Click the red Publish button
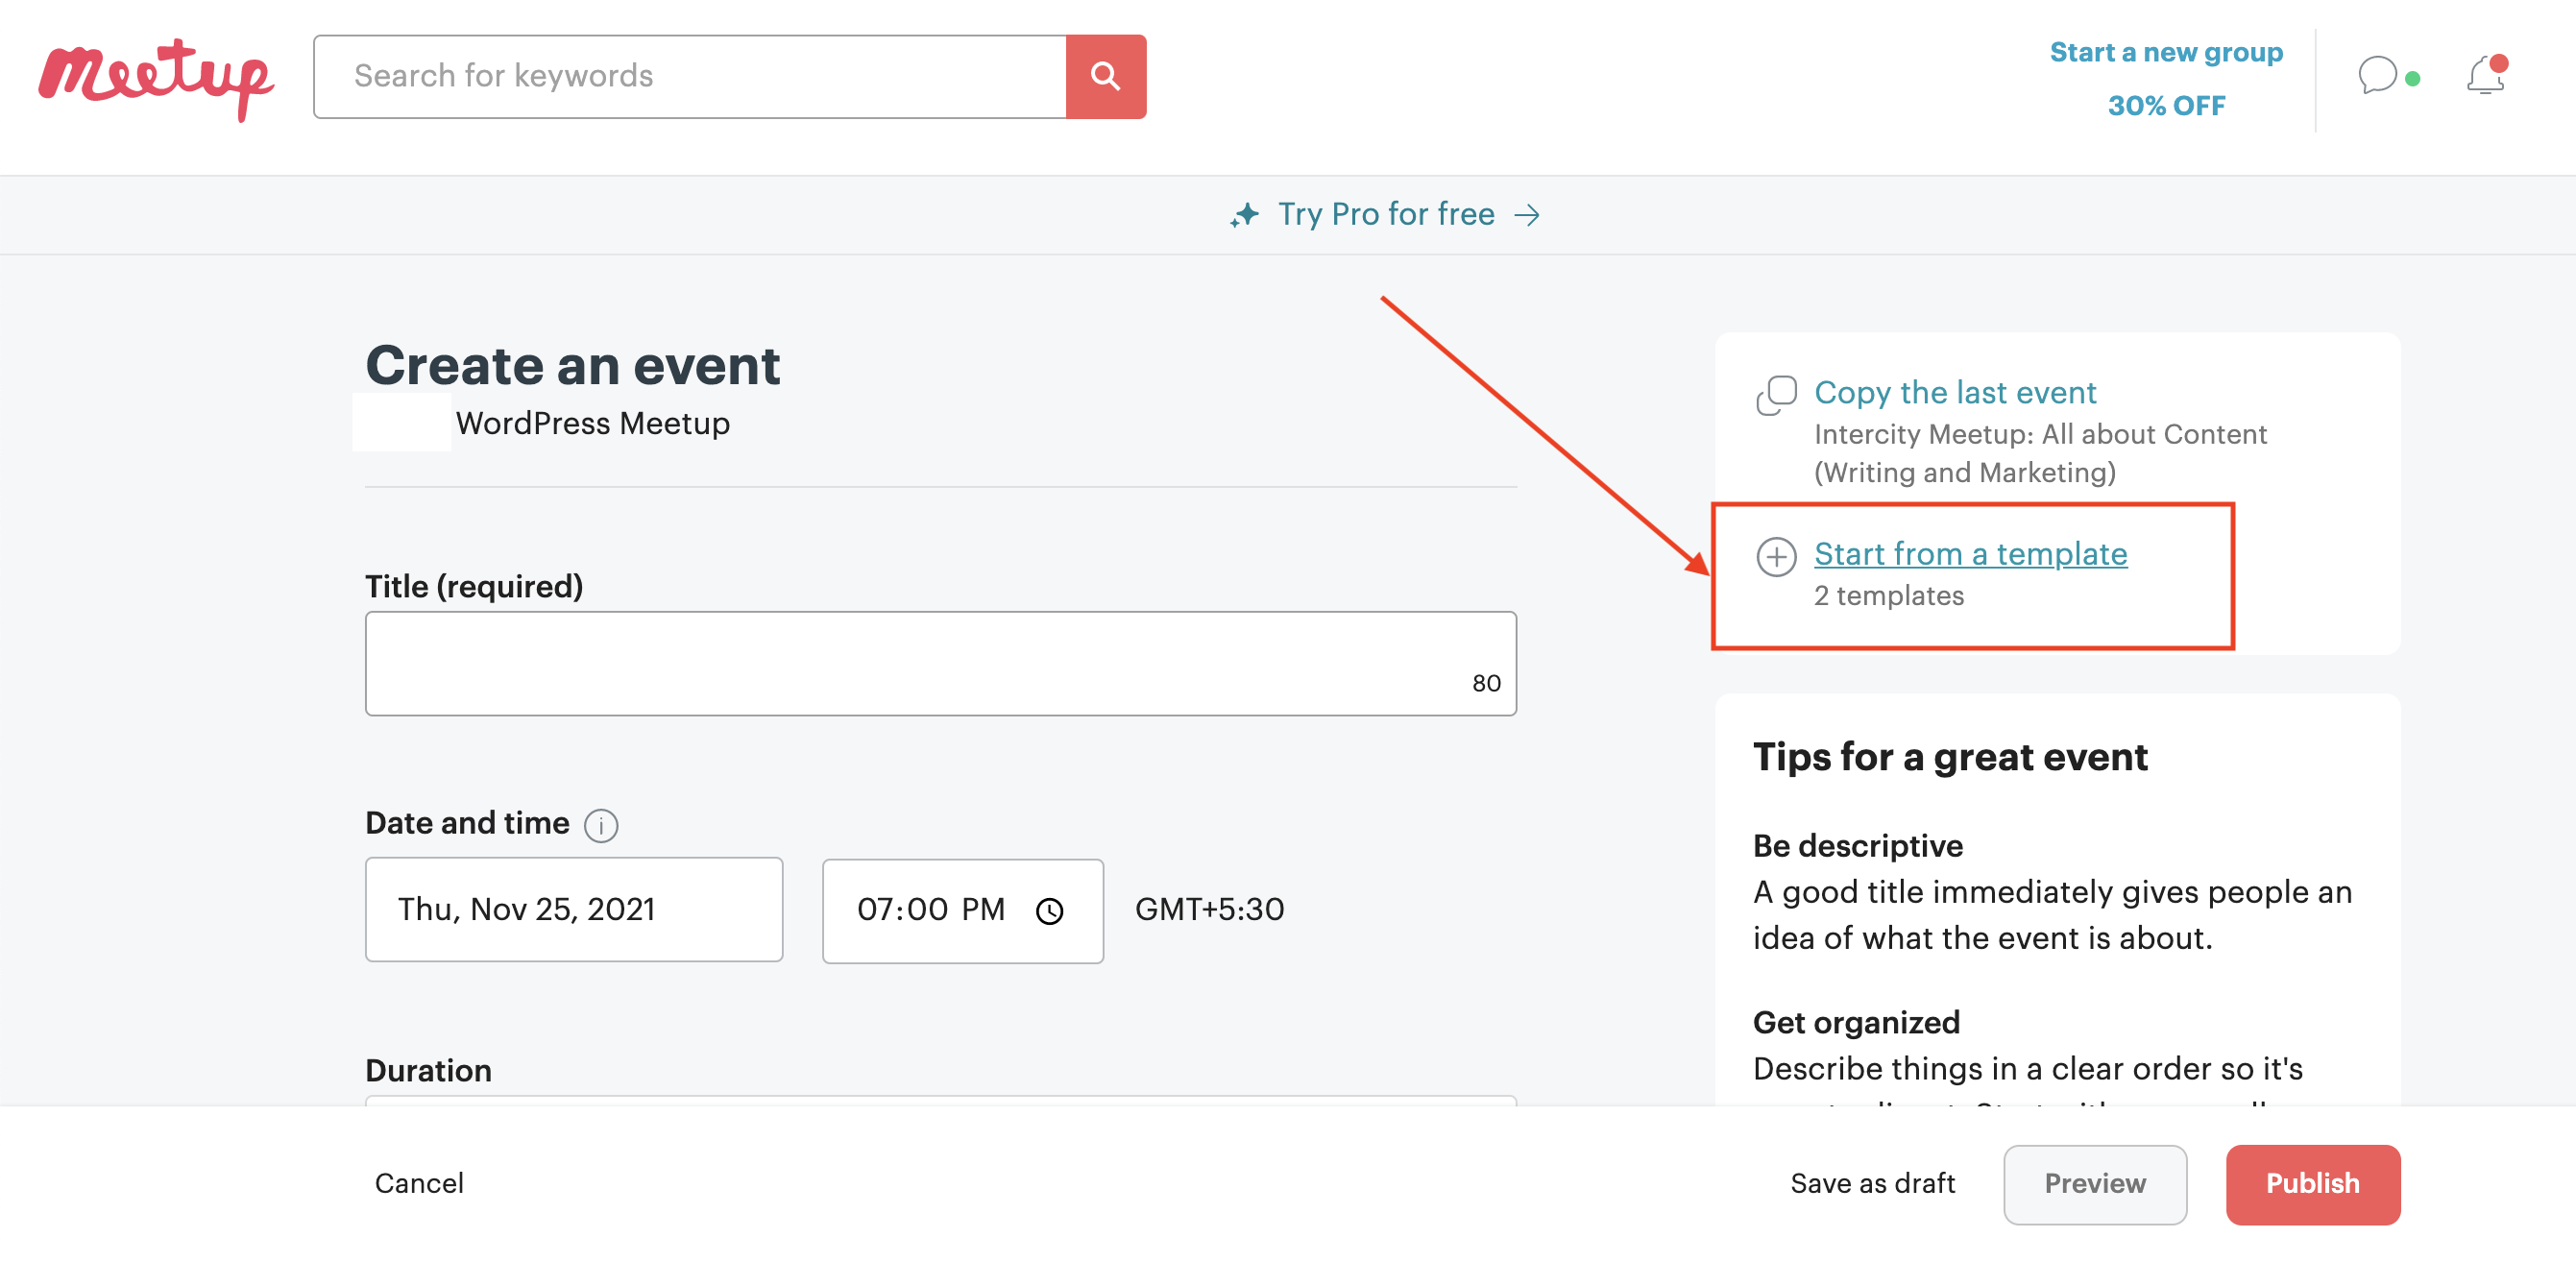 (2312, 1184)
